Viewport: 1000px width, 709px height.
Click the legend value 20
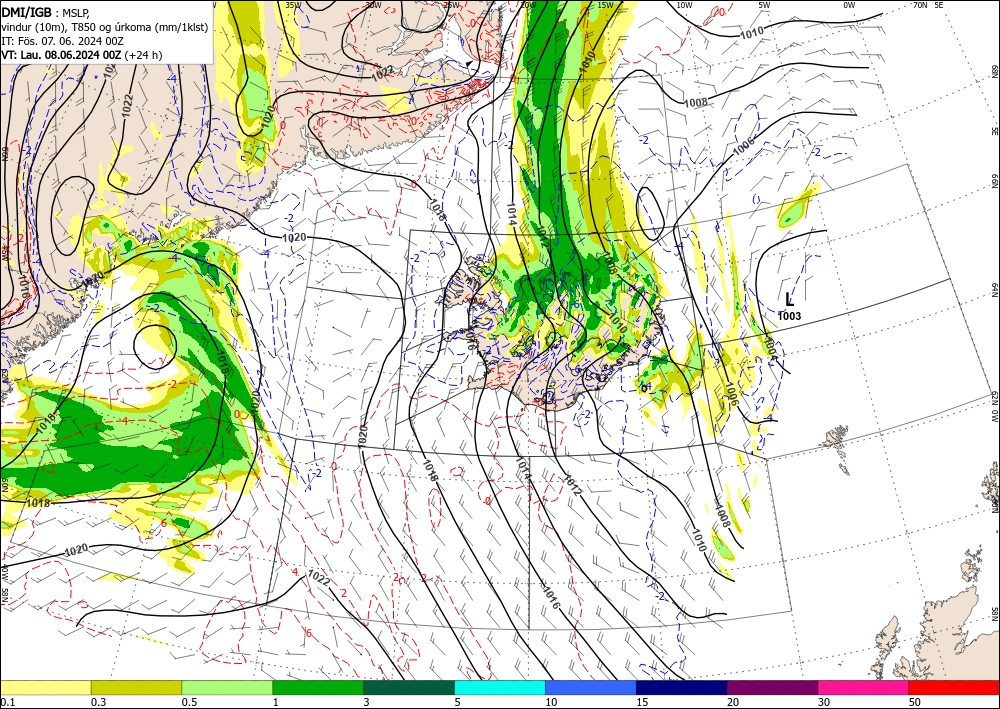pos(733,702)
